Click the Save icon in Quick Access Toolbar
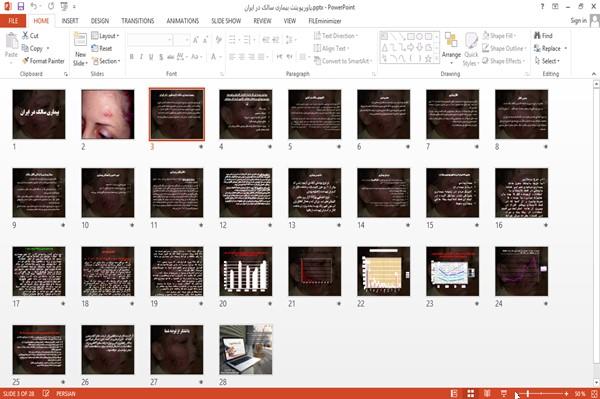The width and height of the screenshot is (600, 399). click(x=21, y=6)
